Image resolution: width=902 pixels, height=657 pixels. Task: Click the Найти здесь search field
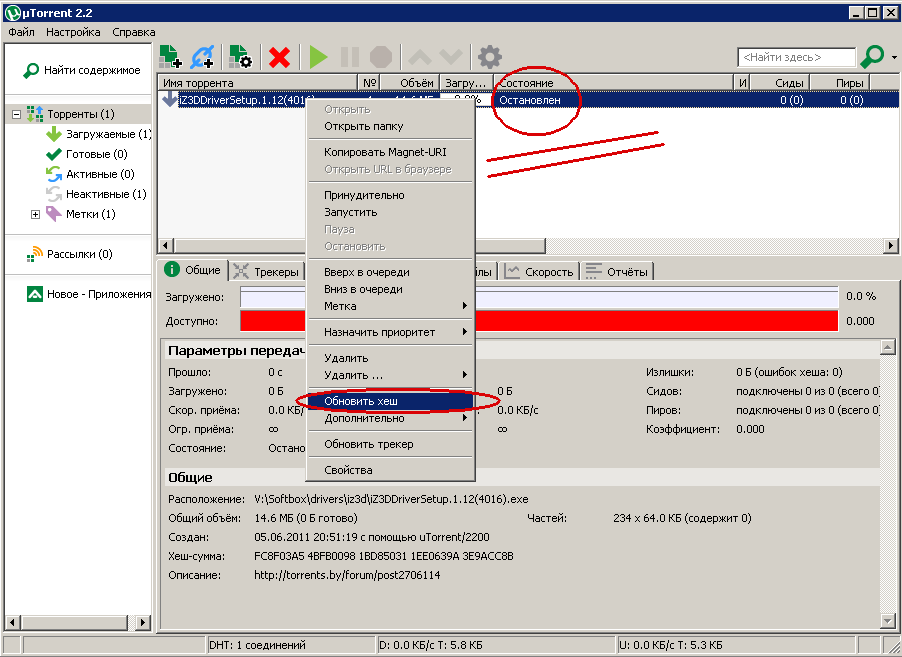click(796, 57)
